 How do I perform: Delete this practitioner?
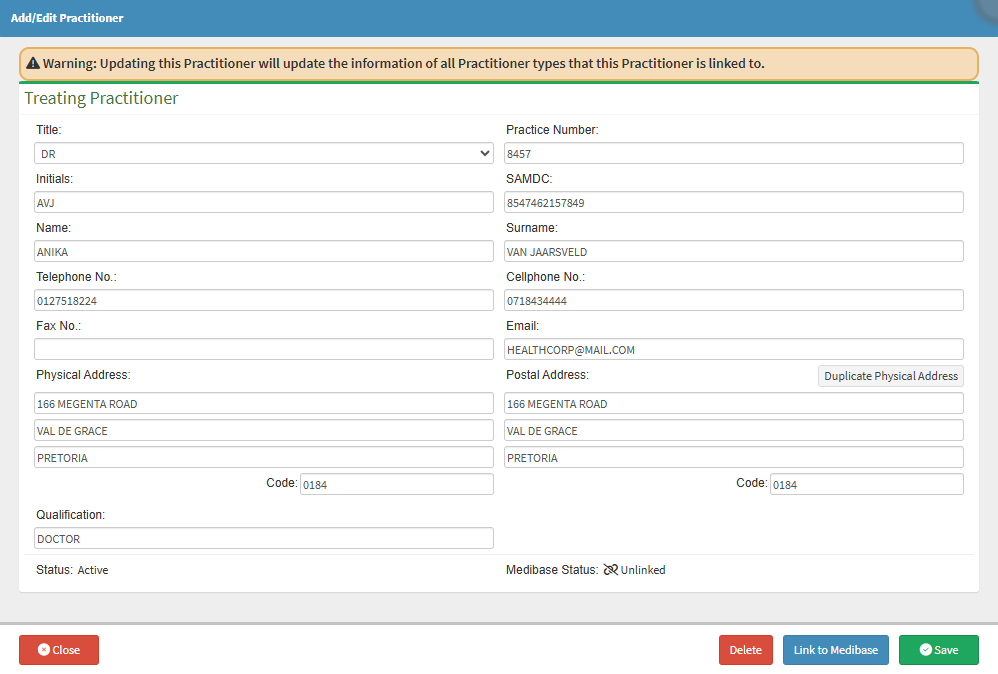pyautogui.click(x=745, y=650)
